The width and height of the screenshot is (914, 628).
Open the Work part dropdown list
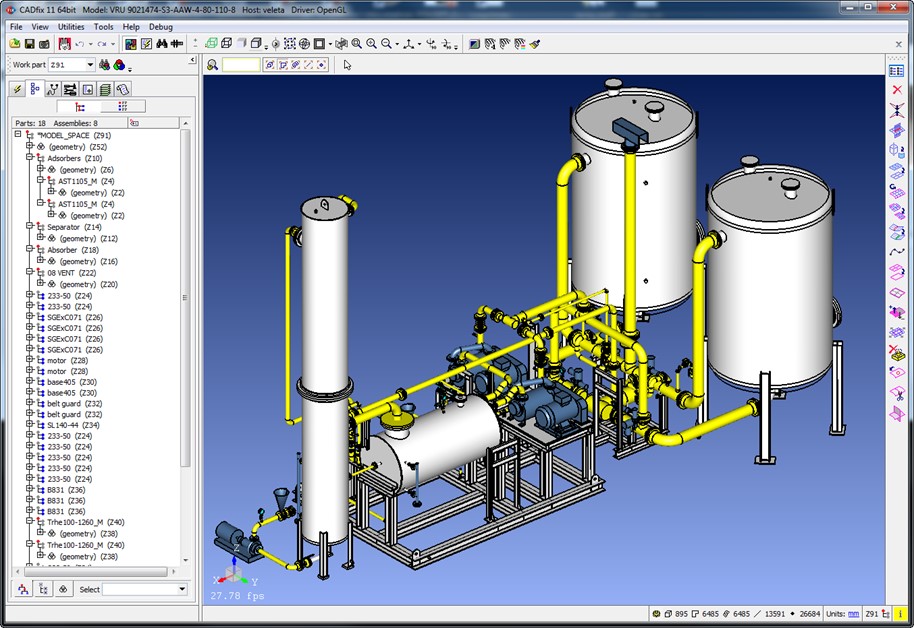pos(90,64)
